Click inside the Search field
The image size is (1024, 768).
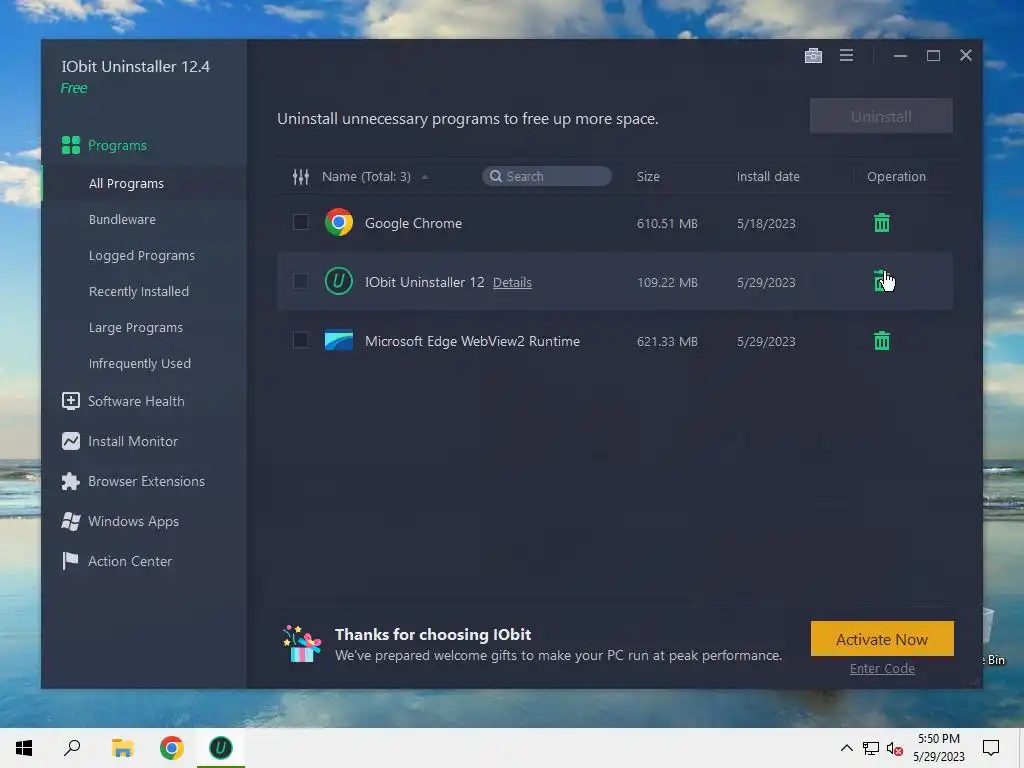[x=547, y=176]
